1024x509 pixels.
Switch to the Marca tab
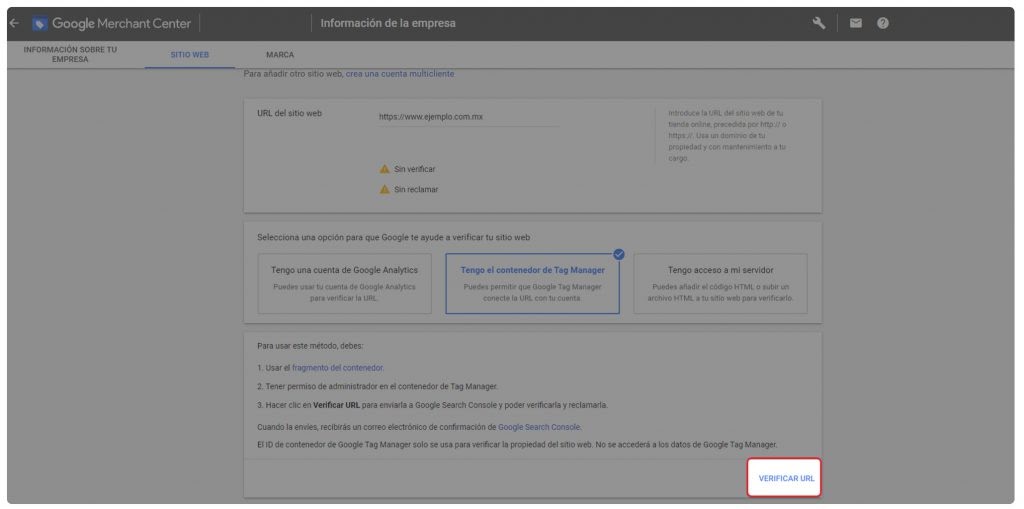coord(280,55)
